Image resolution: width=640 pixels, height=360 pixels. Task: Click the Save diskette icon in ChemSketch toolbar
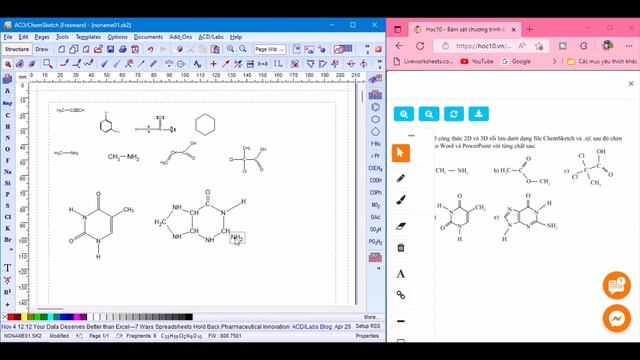(x=110, y=49)
